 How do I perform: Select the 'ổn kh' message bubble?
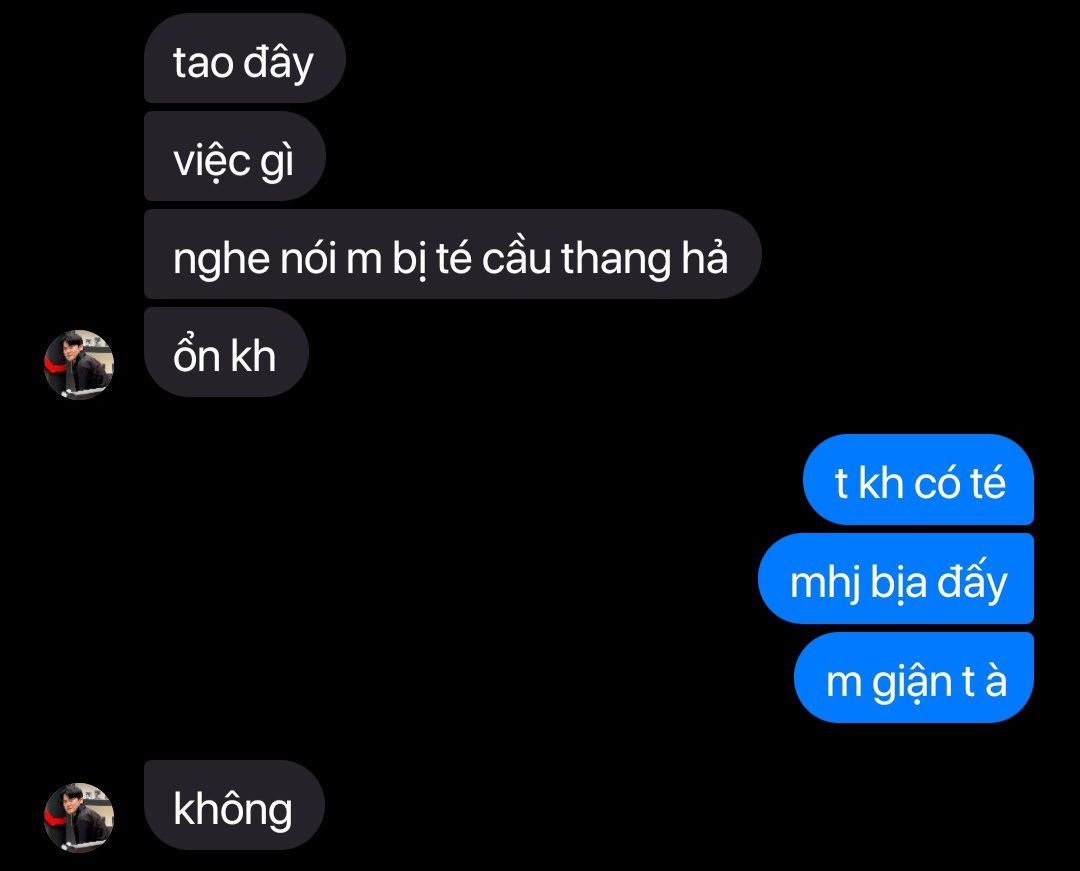(226, 352)
